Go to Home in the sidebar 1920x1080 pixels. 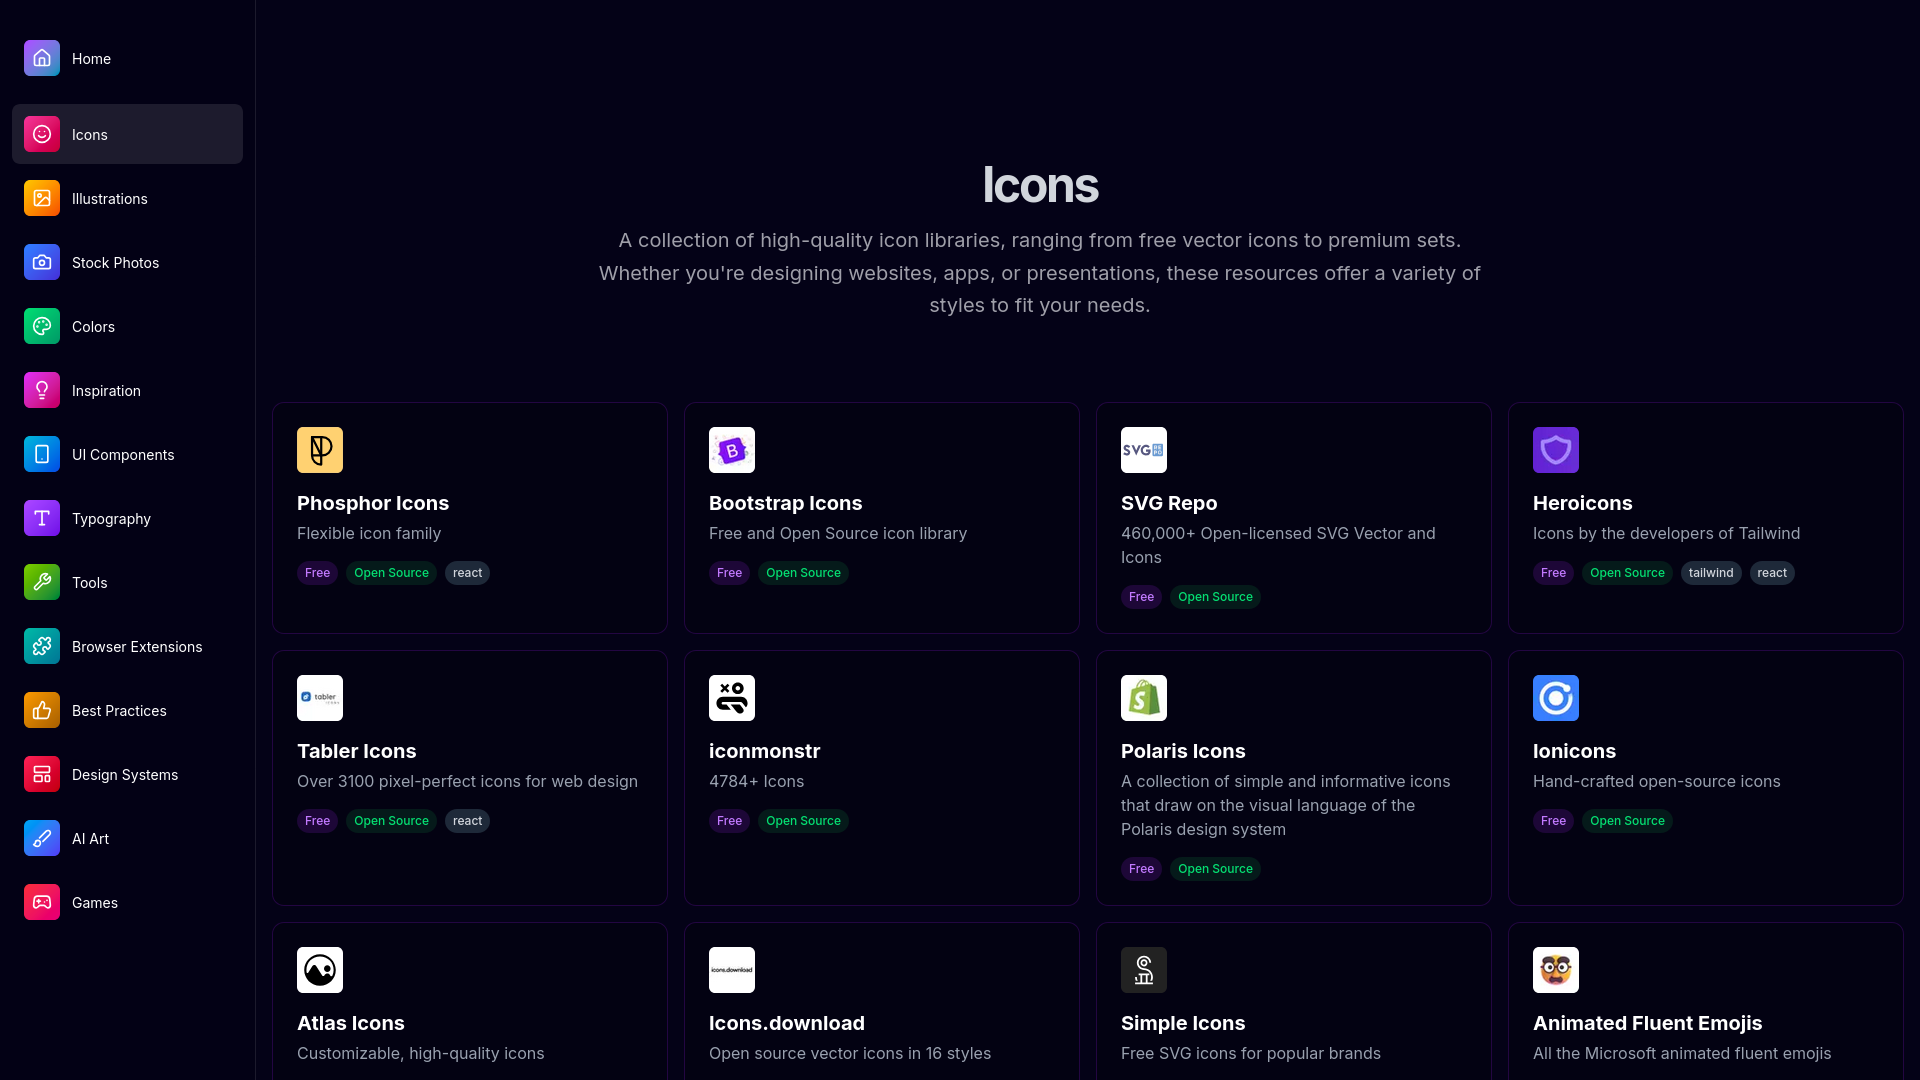[127, 58]
